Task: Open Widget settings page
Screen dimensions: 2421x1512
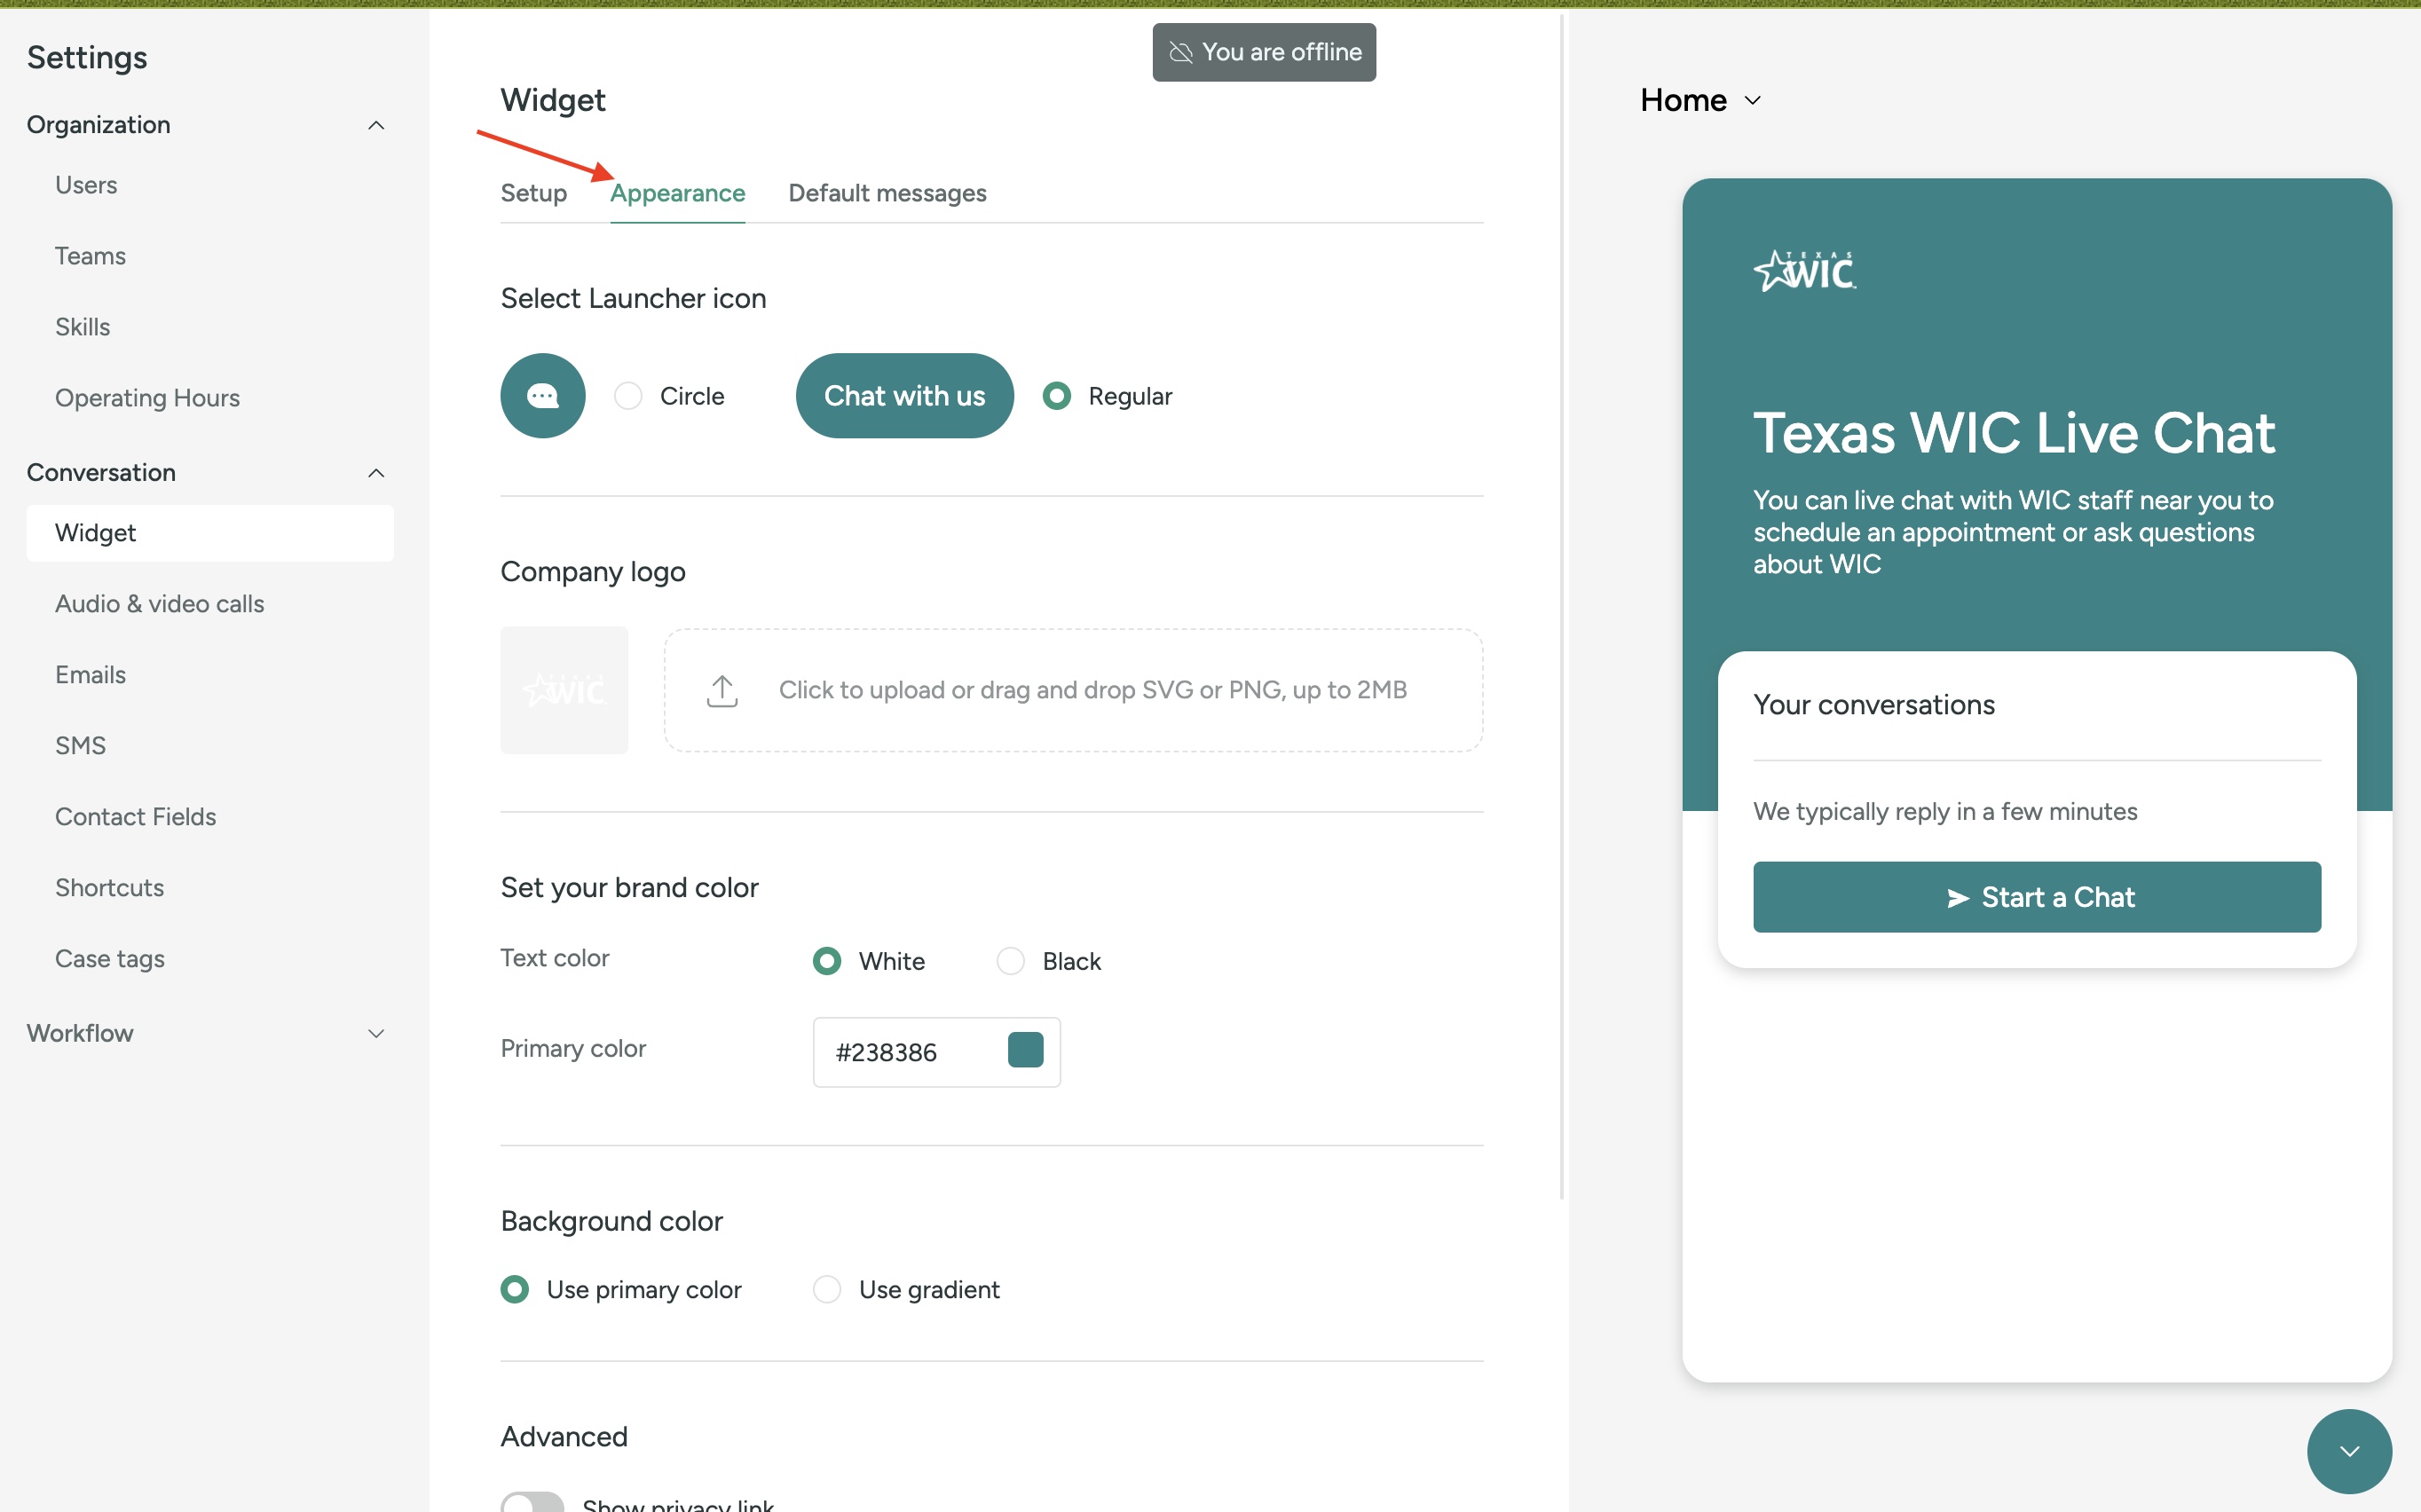Action: pos(210,533)
